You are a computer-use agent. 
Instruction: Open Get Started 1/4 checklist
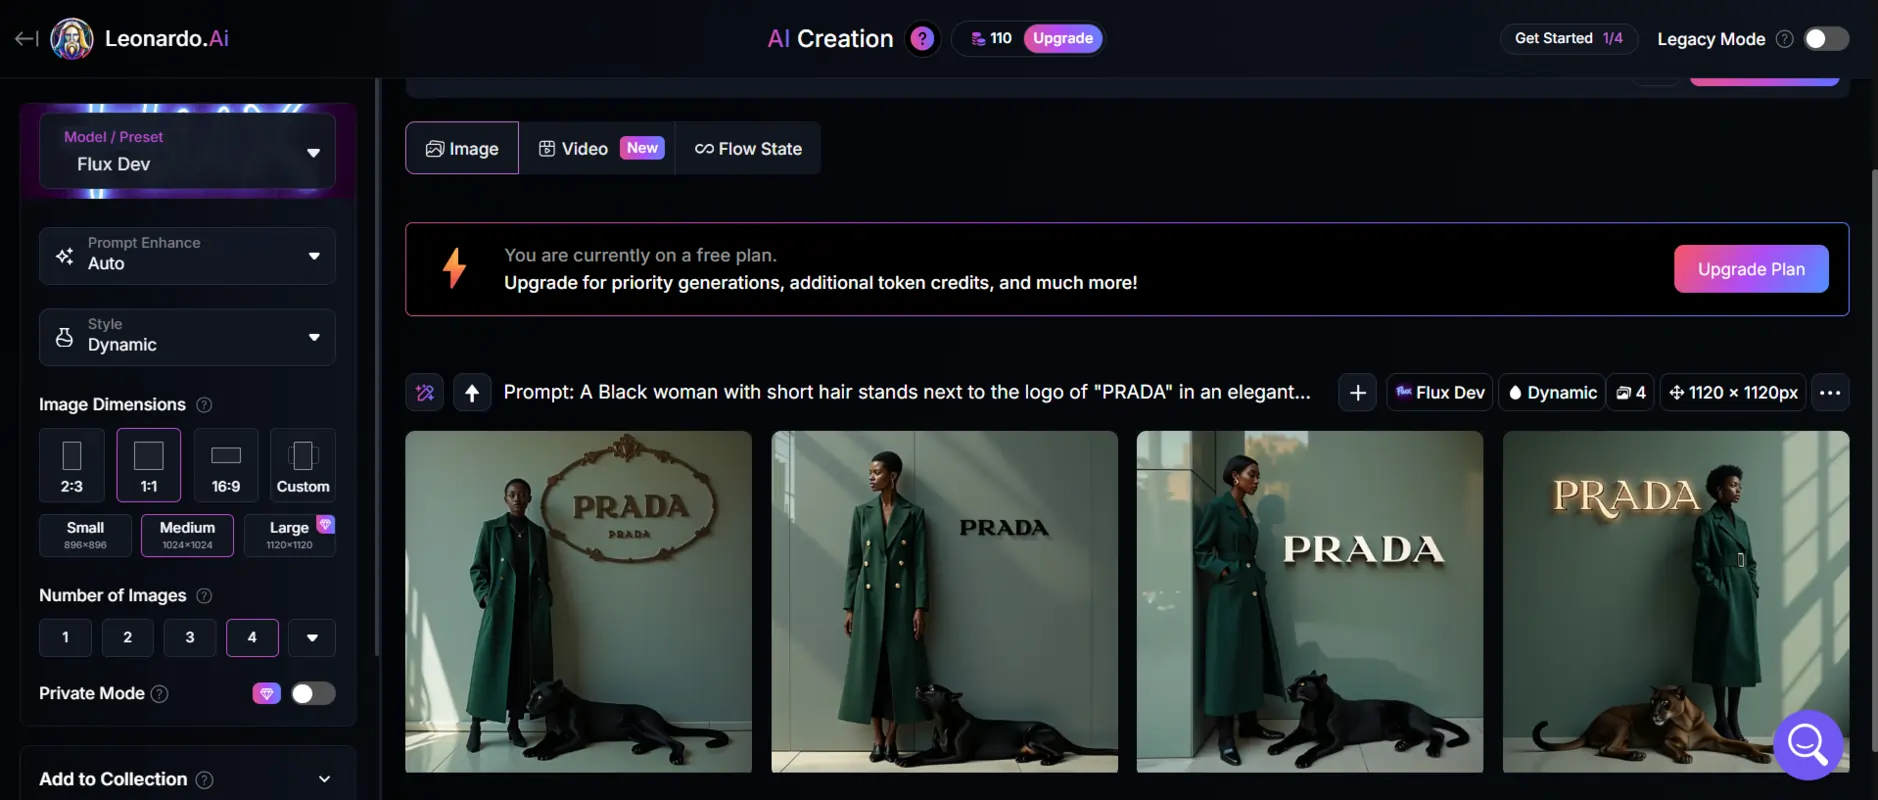pyautogui.click(x=1568, y=38)
